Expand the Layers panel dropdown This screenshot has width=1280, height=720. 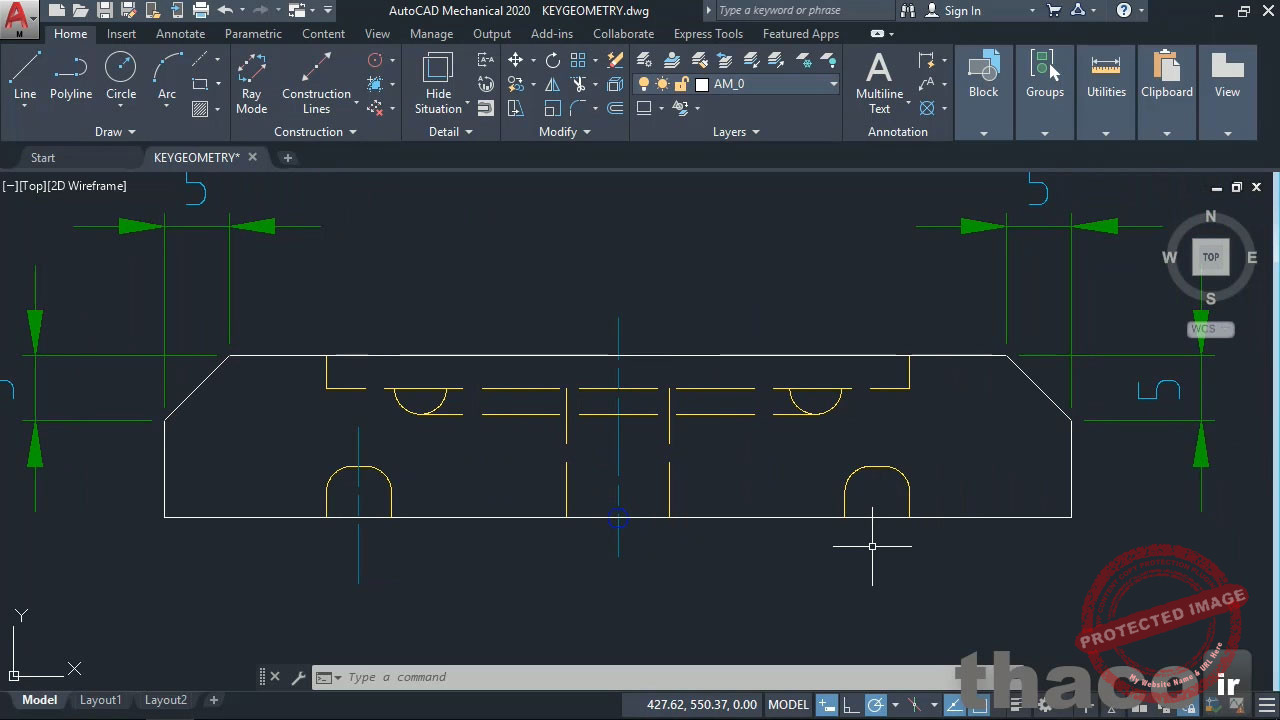736,132
